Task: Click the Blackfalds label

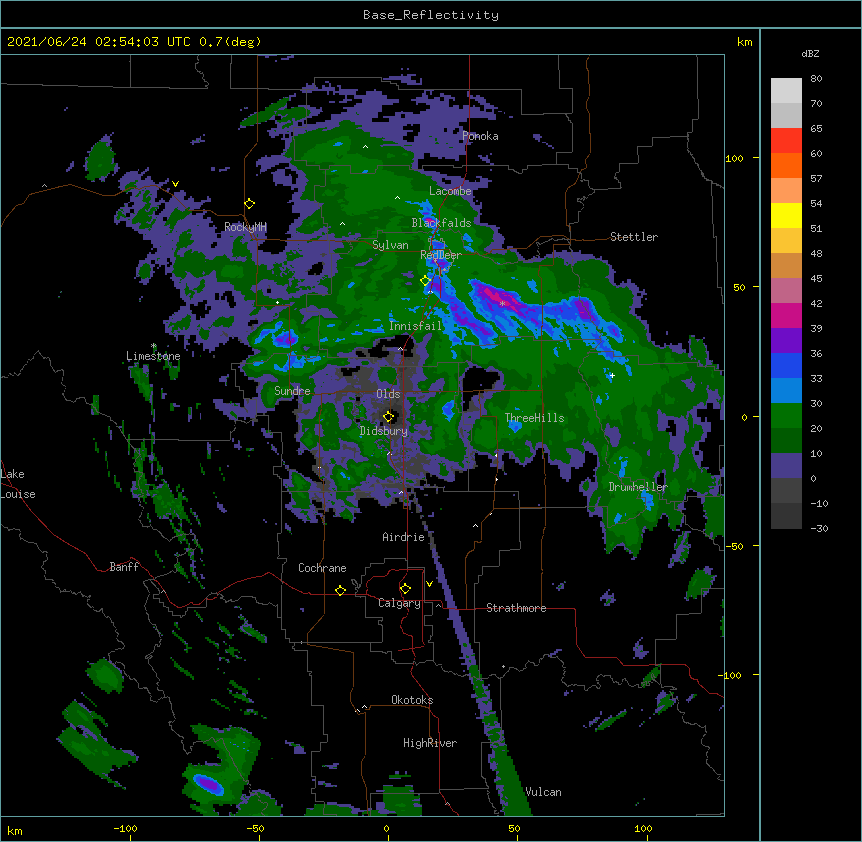Action: (441, 223)
